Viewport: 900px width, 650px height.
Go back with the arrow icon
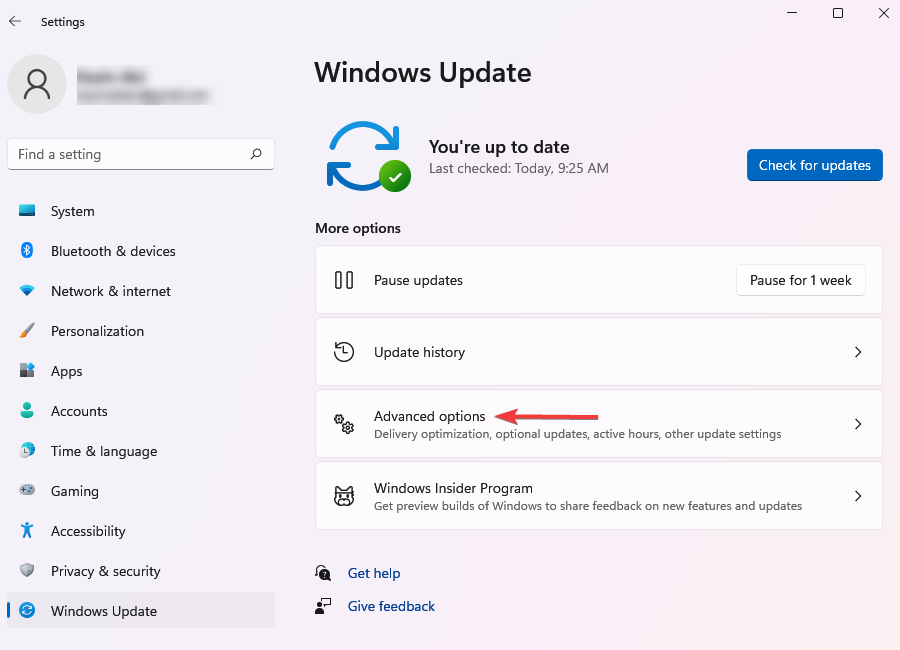15,21
